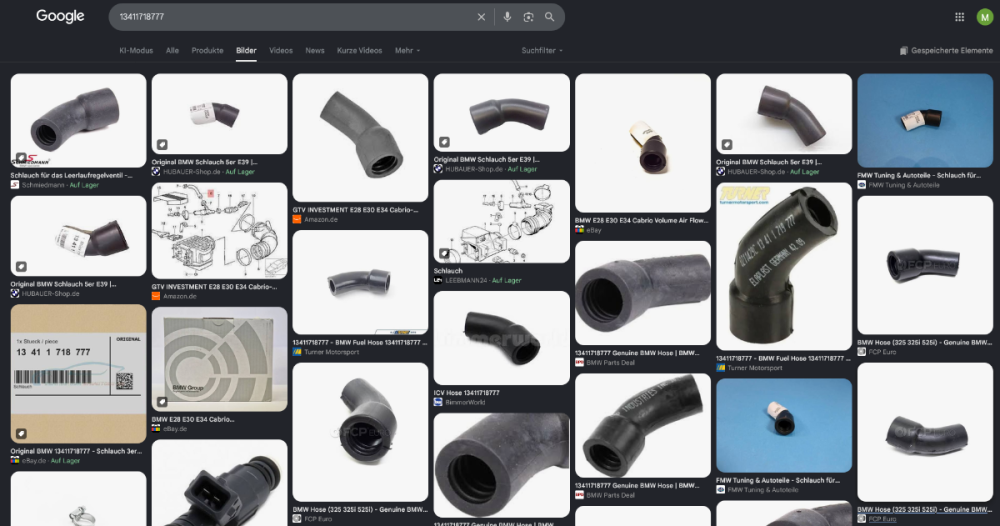Click the product tag on the LEEBMANN24 diagram
The width and height of the screenshot is (1000, 526).
444,253
